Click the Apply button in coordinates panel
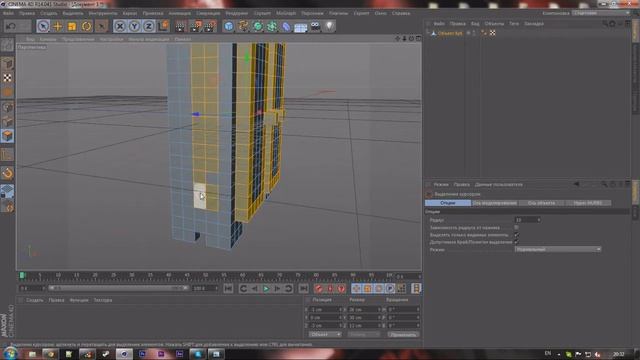 403,335
